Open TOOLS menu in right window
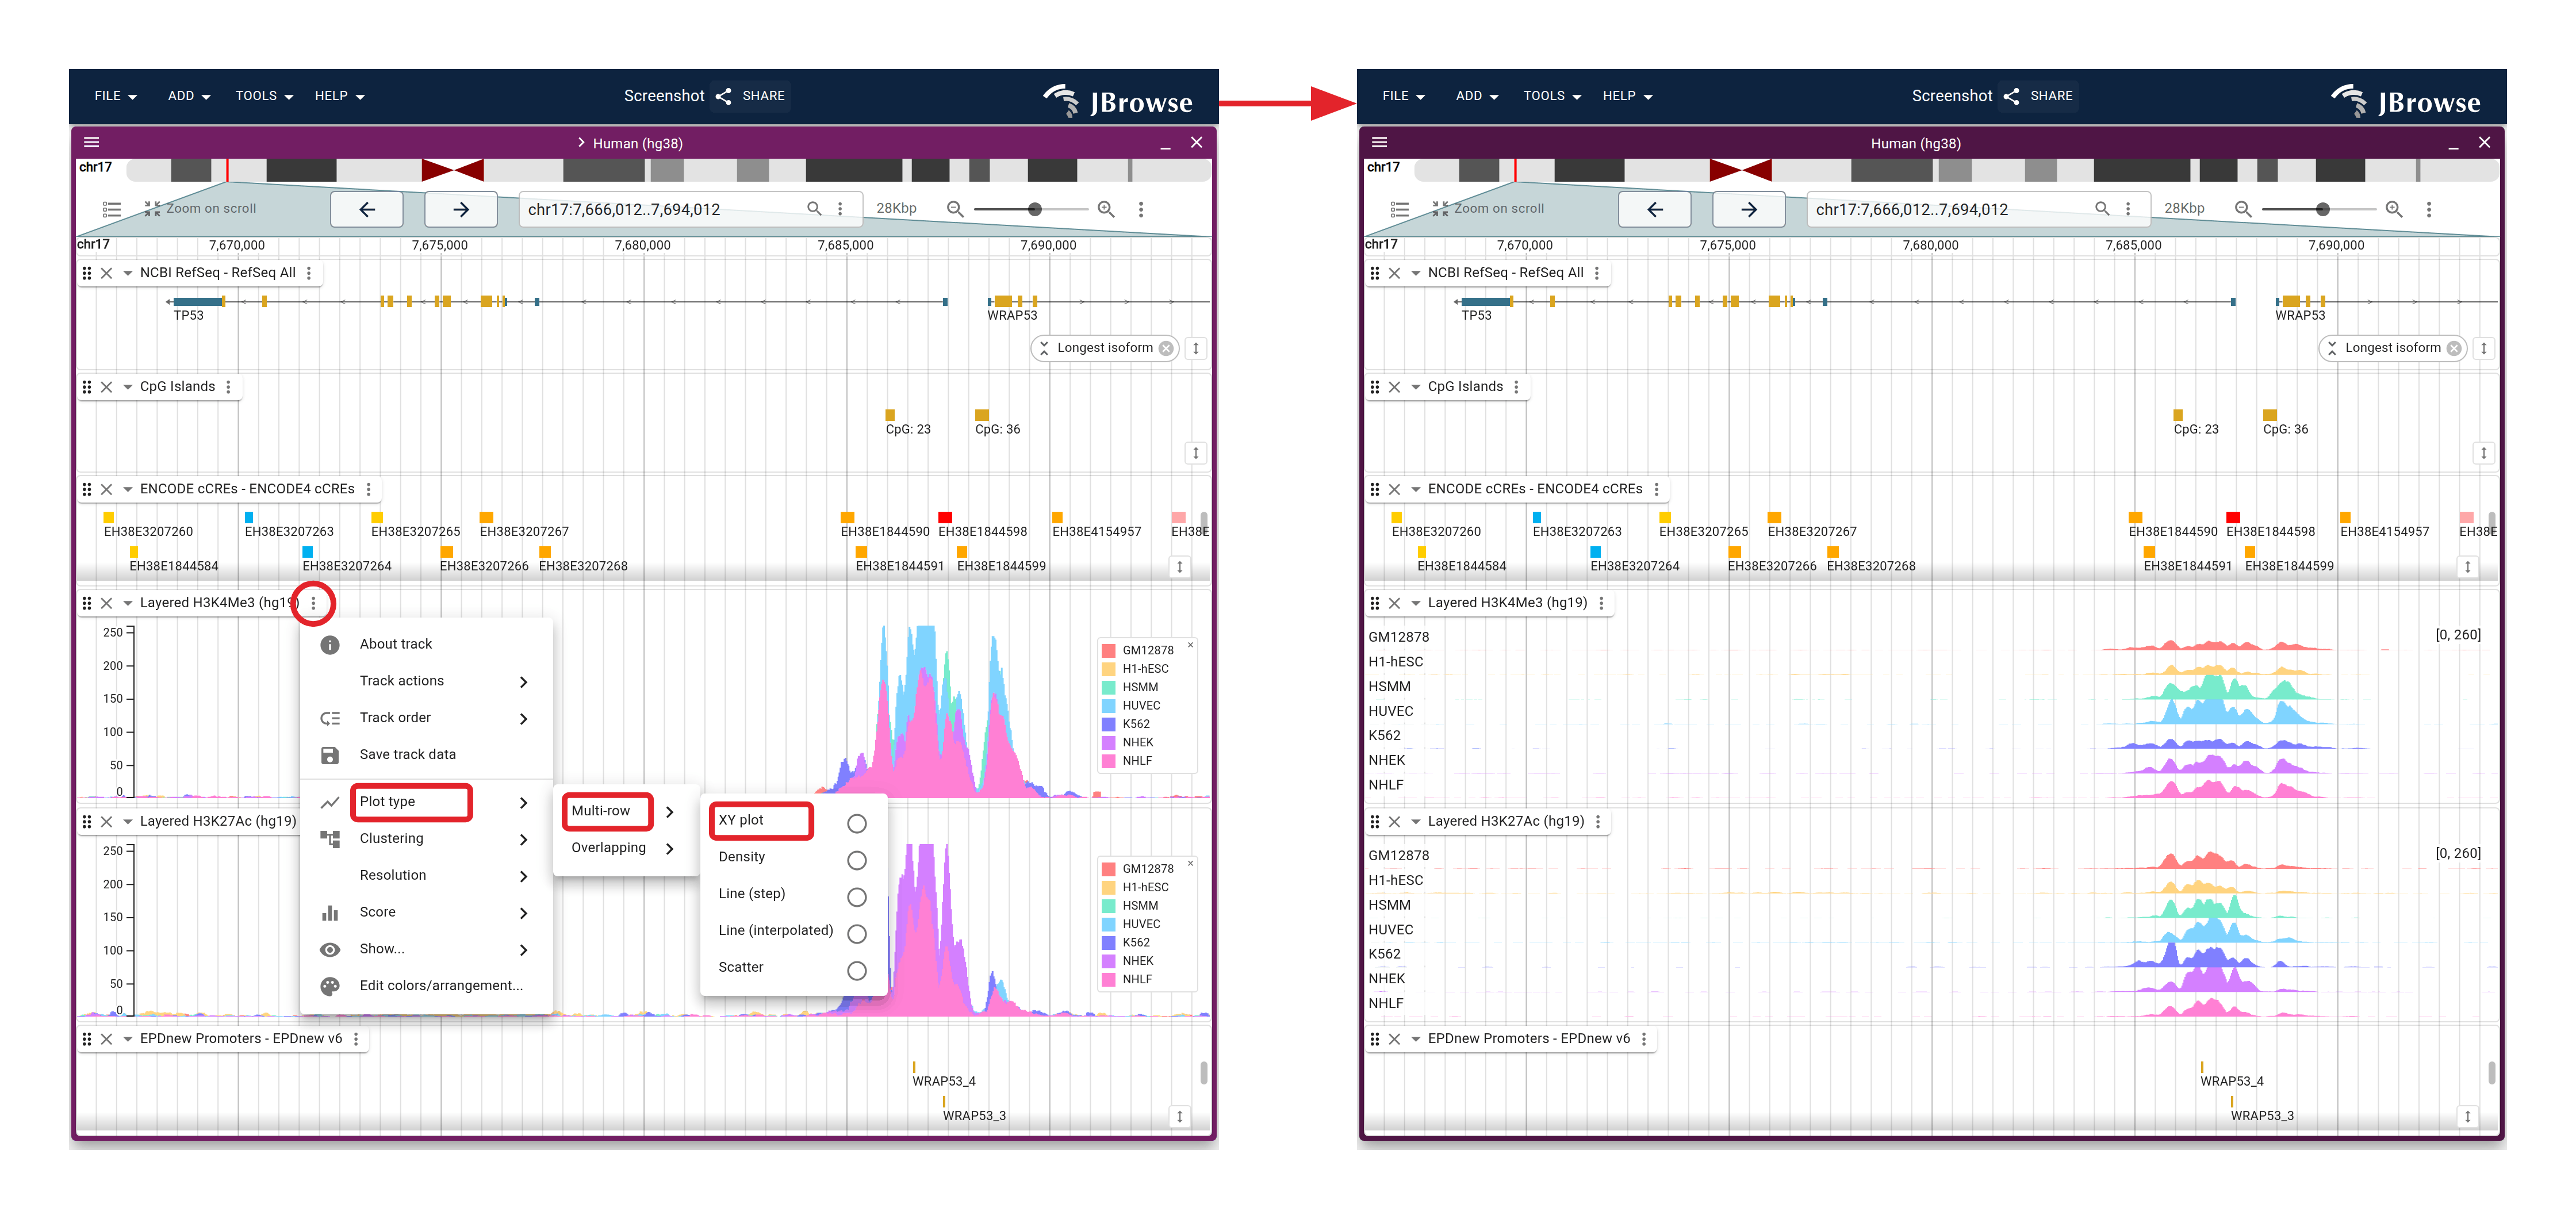2576x1219 pixels. (1552, 96)
